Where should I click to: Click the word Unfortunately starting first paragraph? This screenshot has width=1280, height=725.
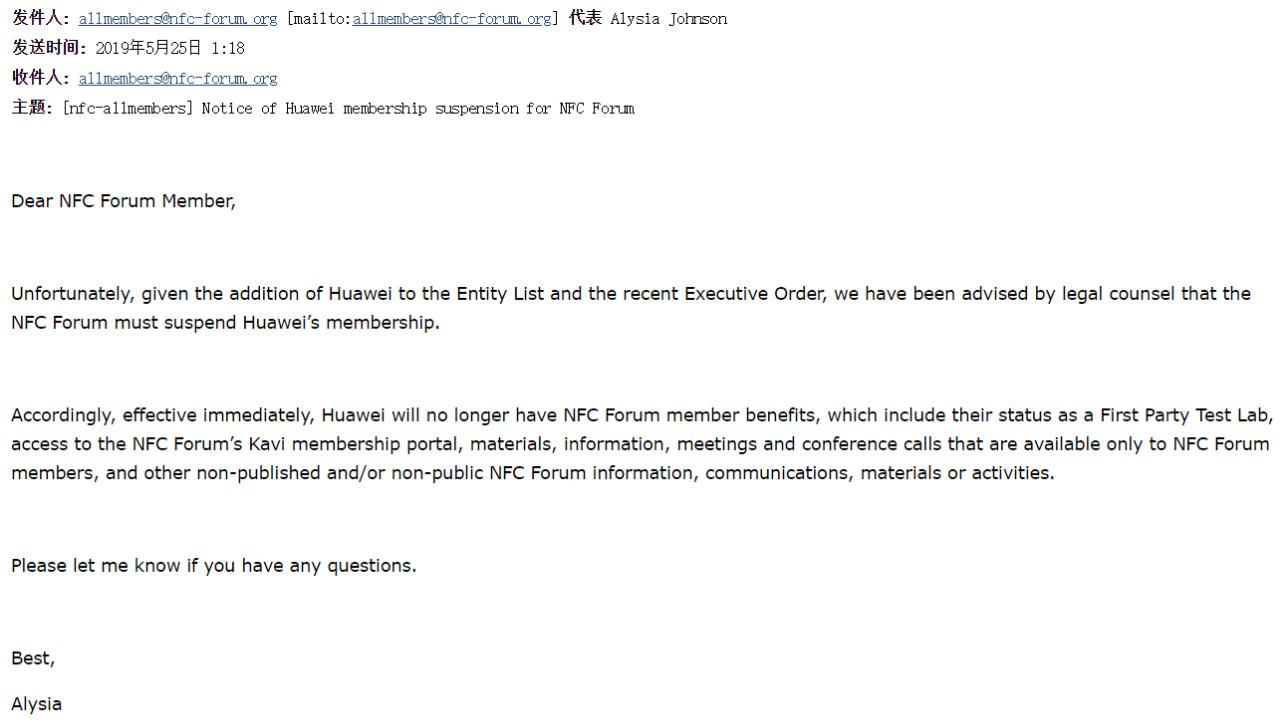72,294
